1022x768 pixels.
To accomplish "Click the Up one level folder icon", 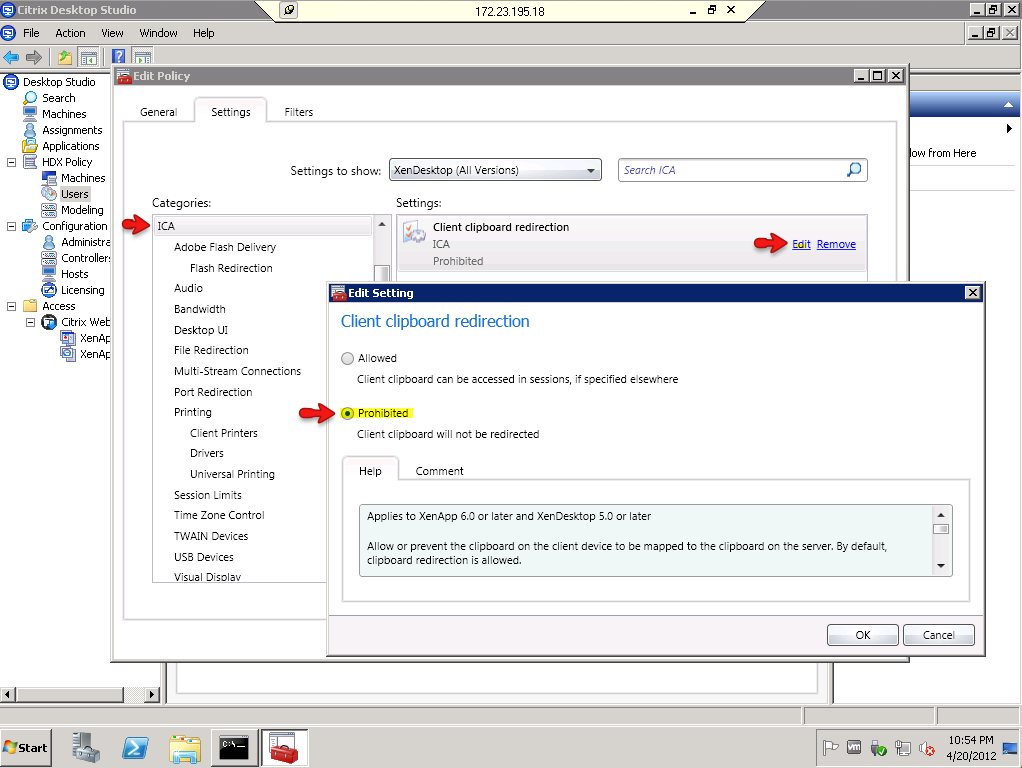I will click(65, 57).
